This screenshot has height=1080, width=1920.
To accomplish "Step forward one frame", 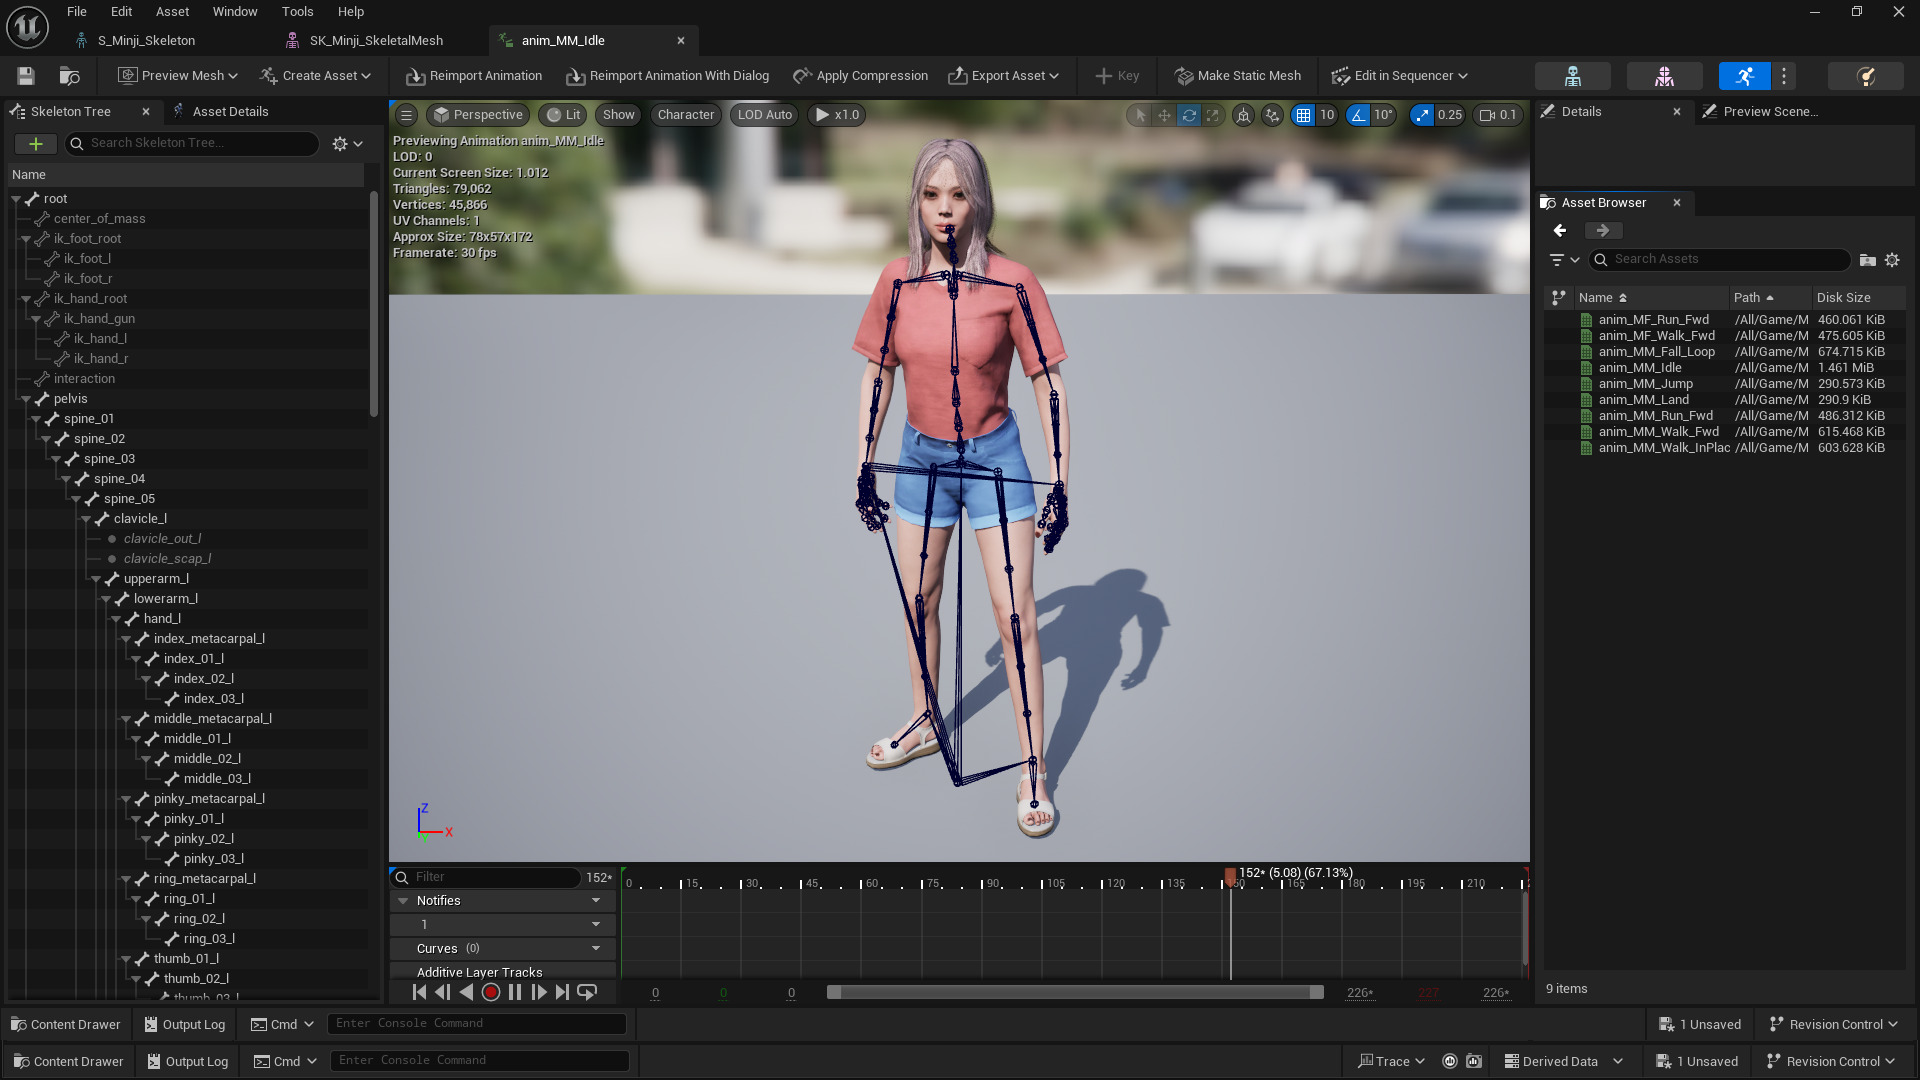I will click(x=539, y=992).
